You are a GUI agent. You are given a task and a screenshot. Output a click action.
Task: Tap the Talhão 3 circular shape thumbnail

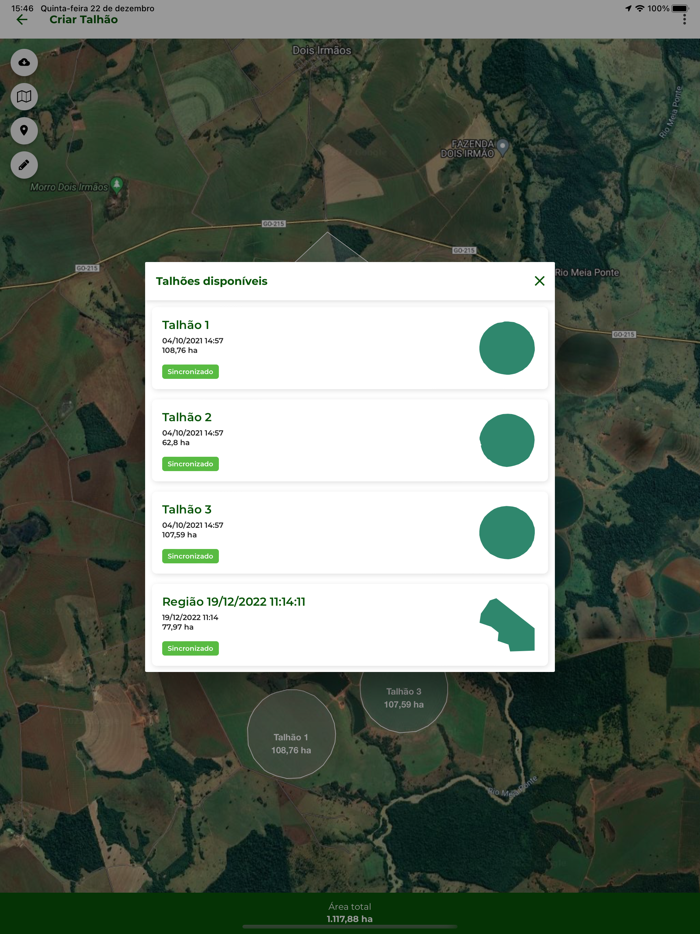pyautogui.click(x=507, y=533)
